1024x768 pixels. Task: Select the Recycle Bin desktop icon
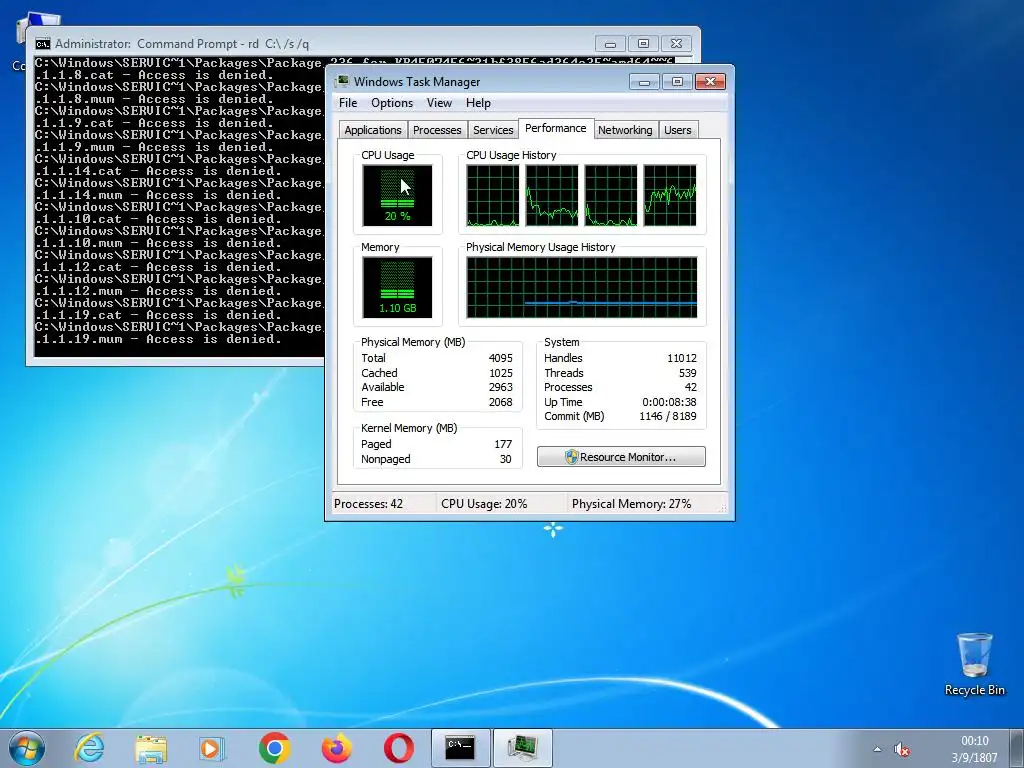974,664
